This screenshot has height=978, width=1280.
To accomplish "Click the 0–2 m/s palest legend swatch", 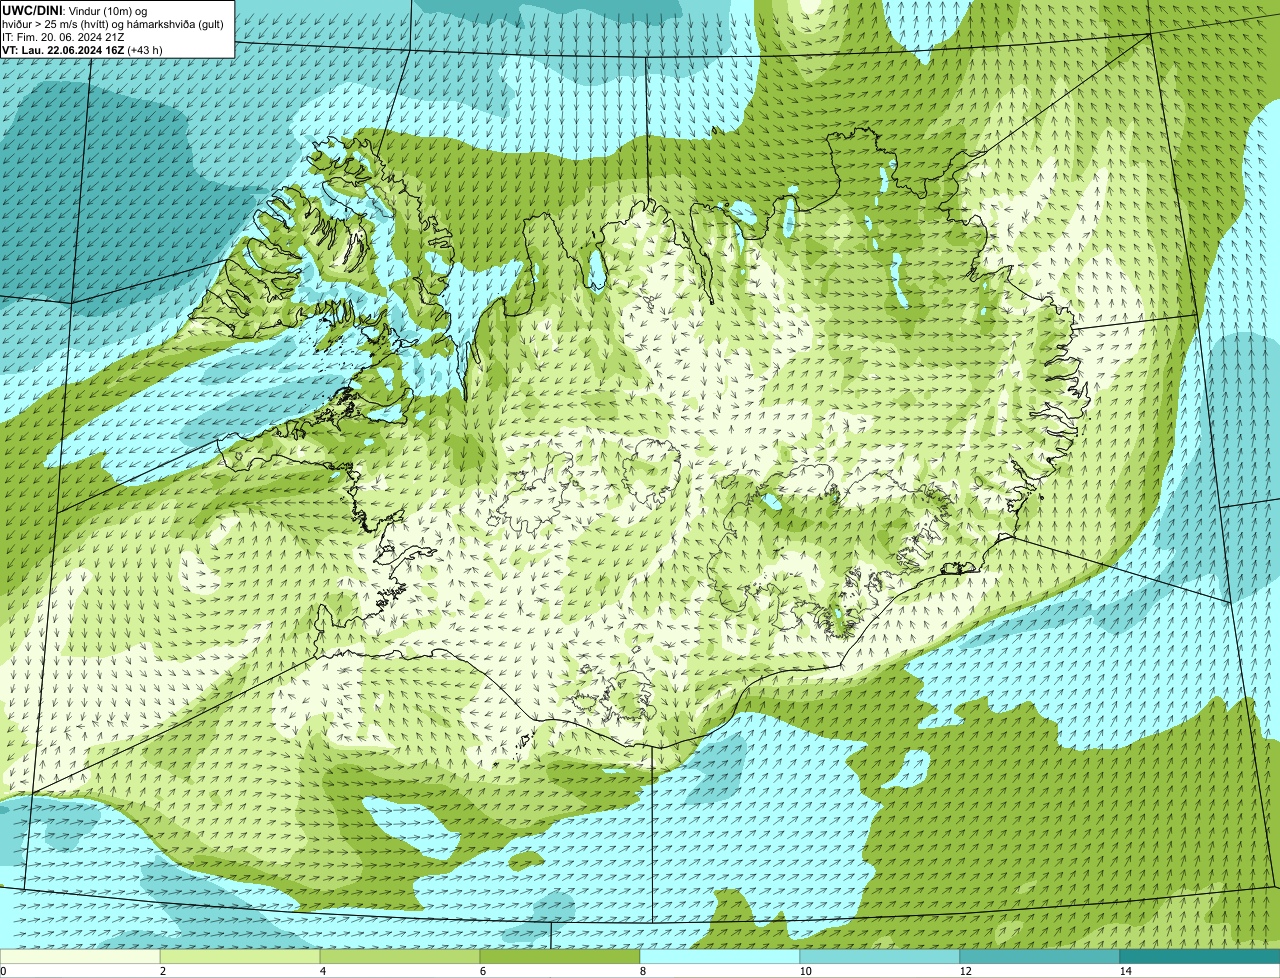I will tap(80, 956).
